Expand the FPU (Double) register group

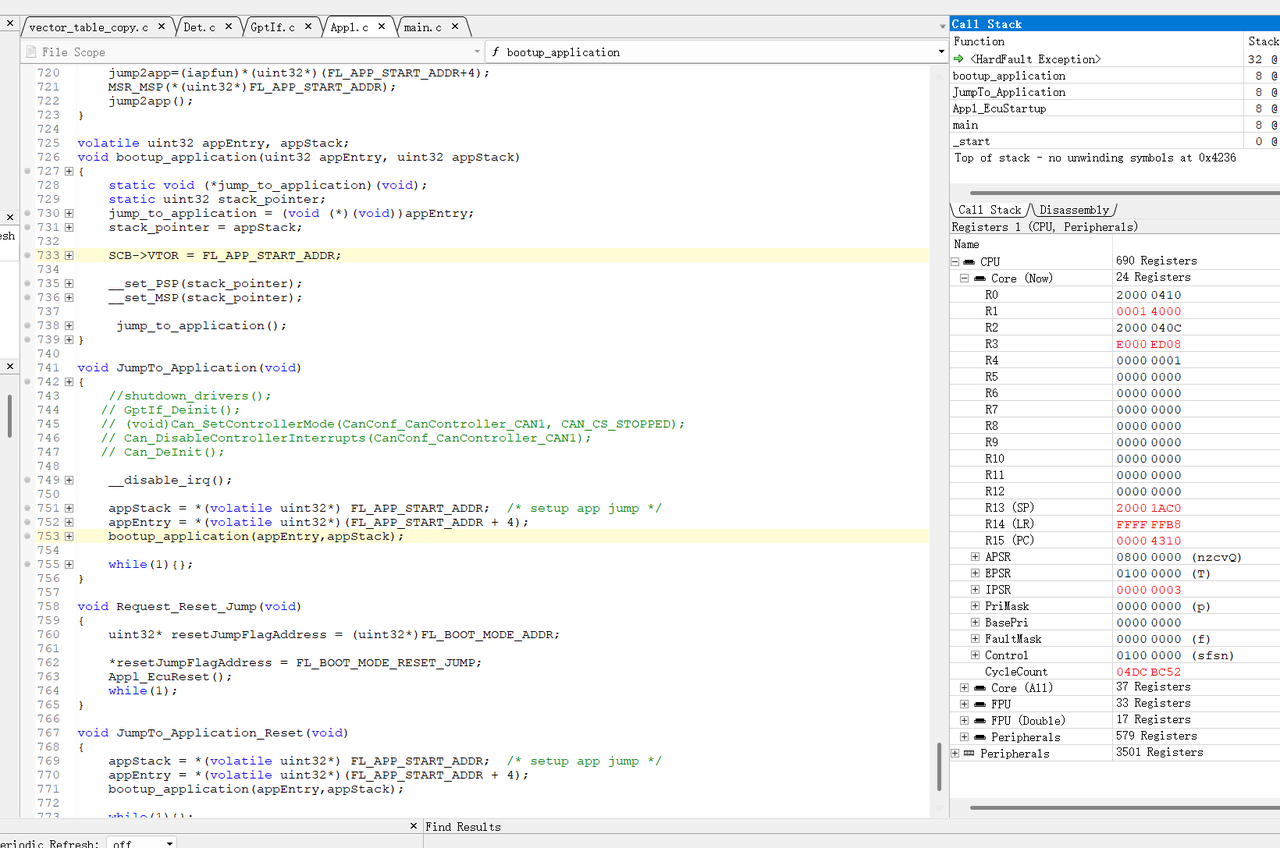(x=965, y=720)
